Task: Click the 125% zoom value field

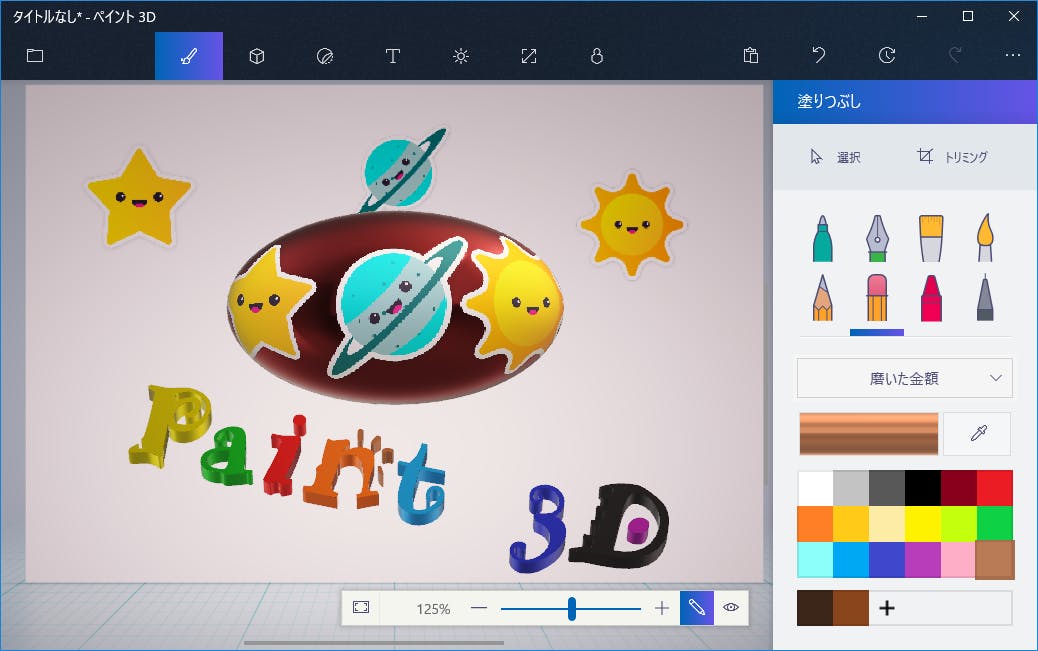Action: (433, 609)
